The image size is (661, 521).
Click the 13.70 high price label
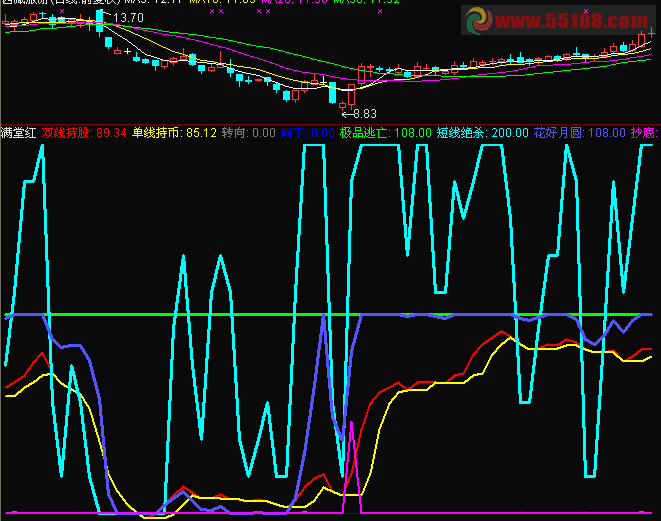click(x=128, y=18)
